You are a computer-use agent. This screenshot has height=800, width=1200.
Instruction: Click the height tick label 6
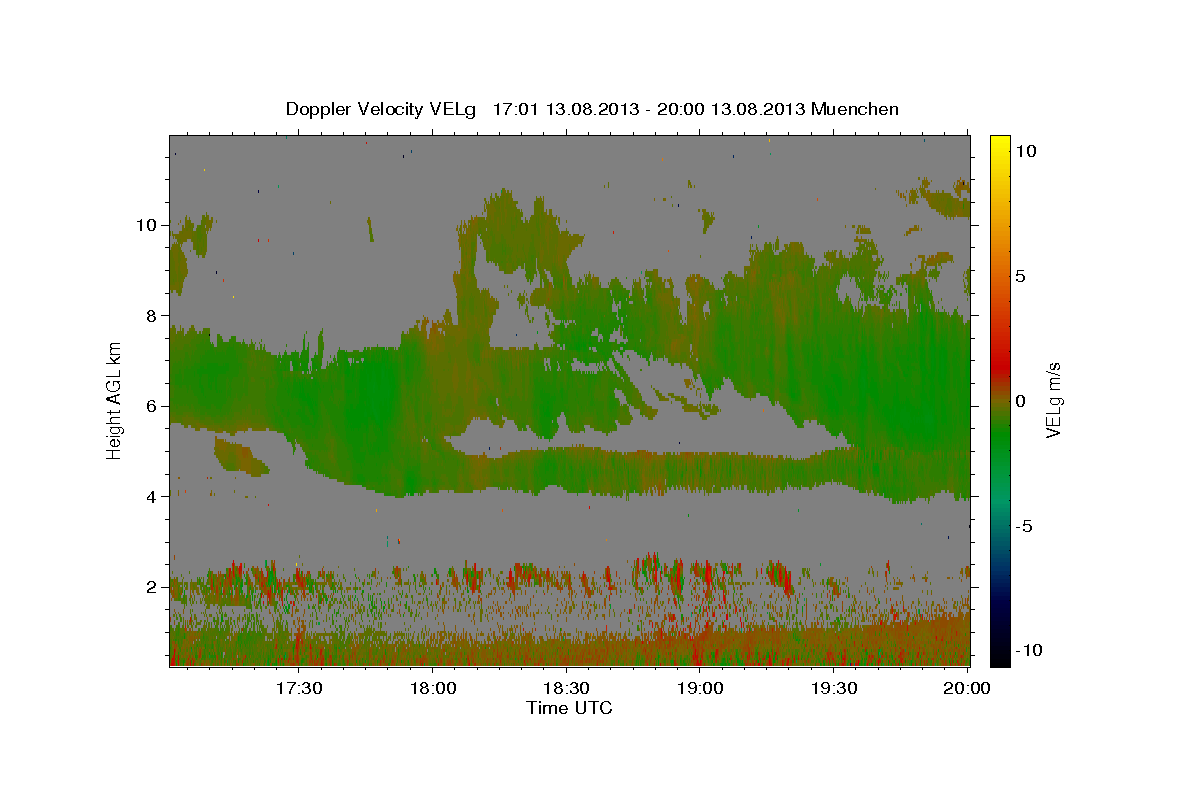click(x=152, y=406)
